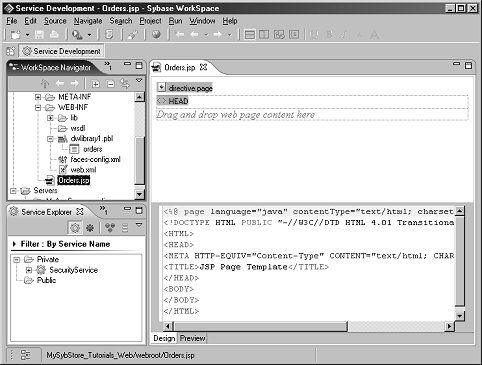Click the Up arrow in WorkSpace Navigator

[45, 83]
